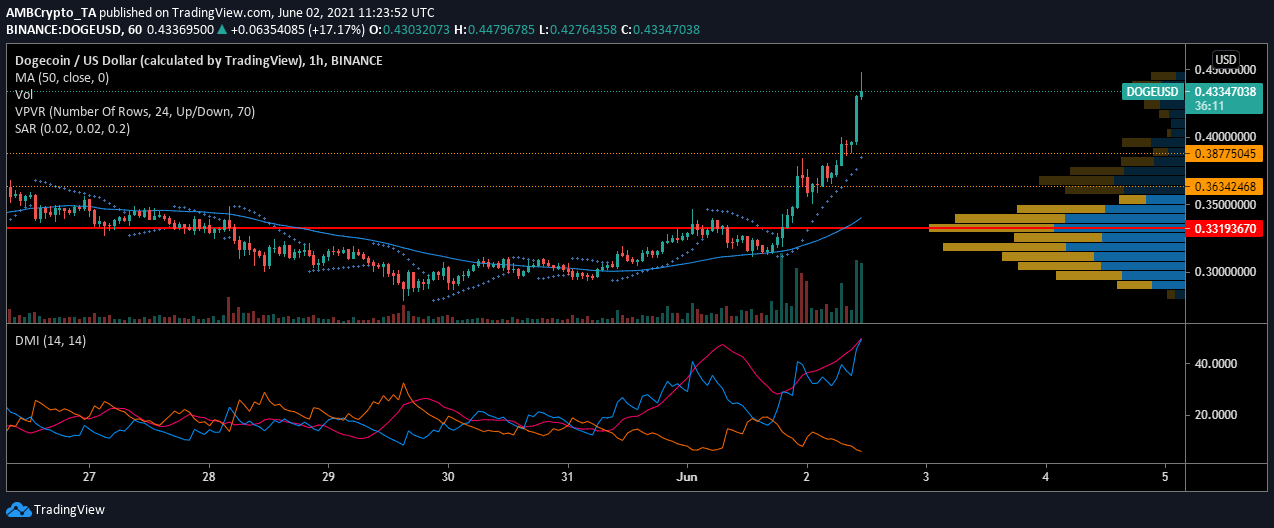Click the orange 0.36342468 price label
1274x528 pixels.
point(1224,187)
